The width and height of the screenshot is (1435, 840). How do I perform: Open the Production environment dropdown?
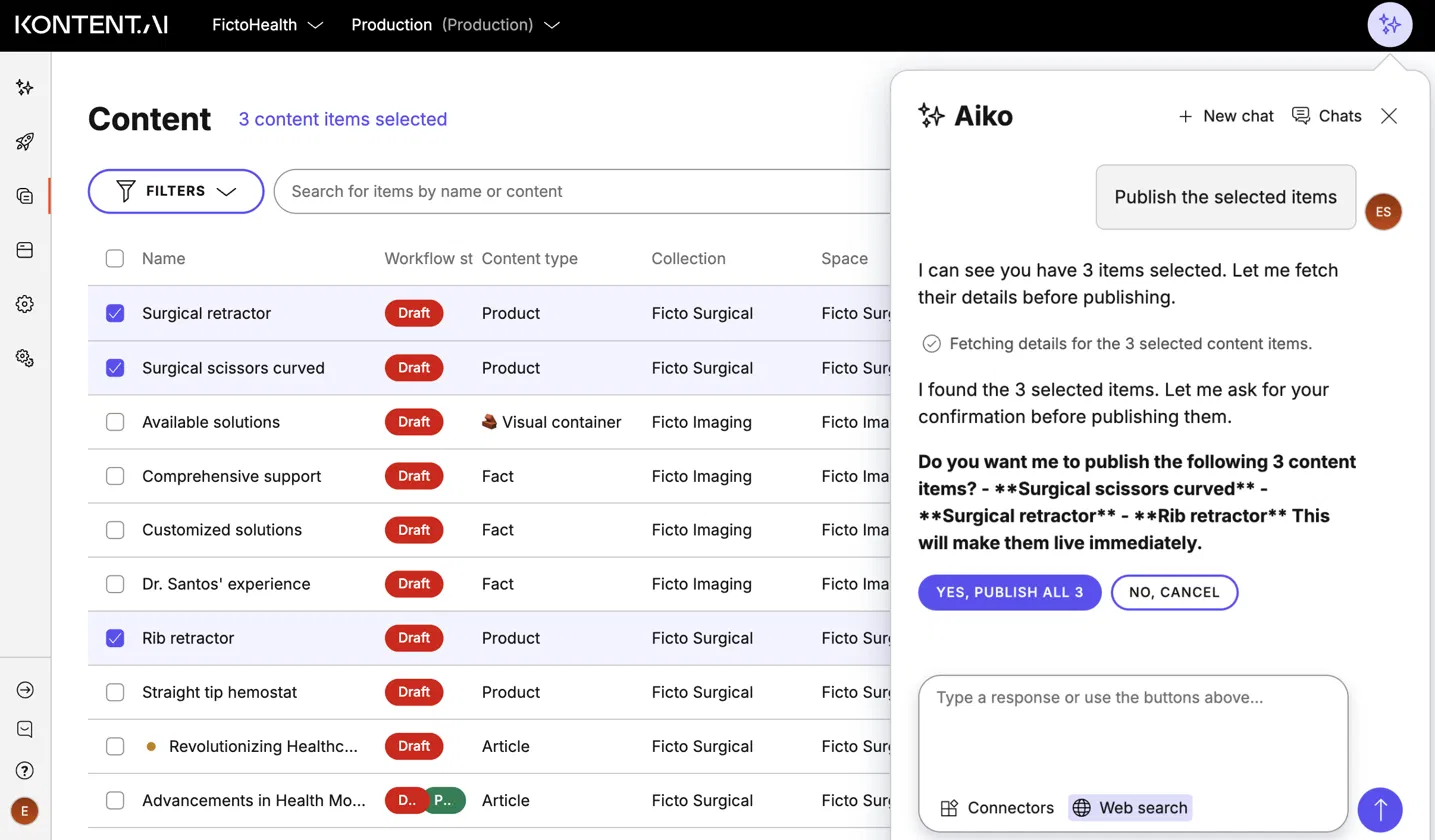pyautogui.click(x=455, y=25)
